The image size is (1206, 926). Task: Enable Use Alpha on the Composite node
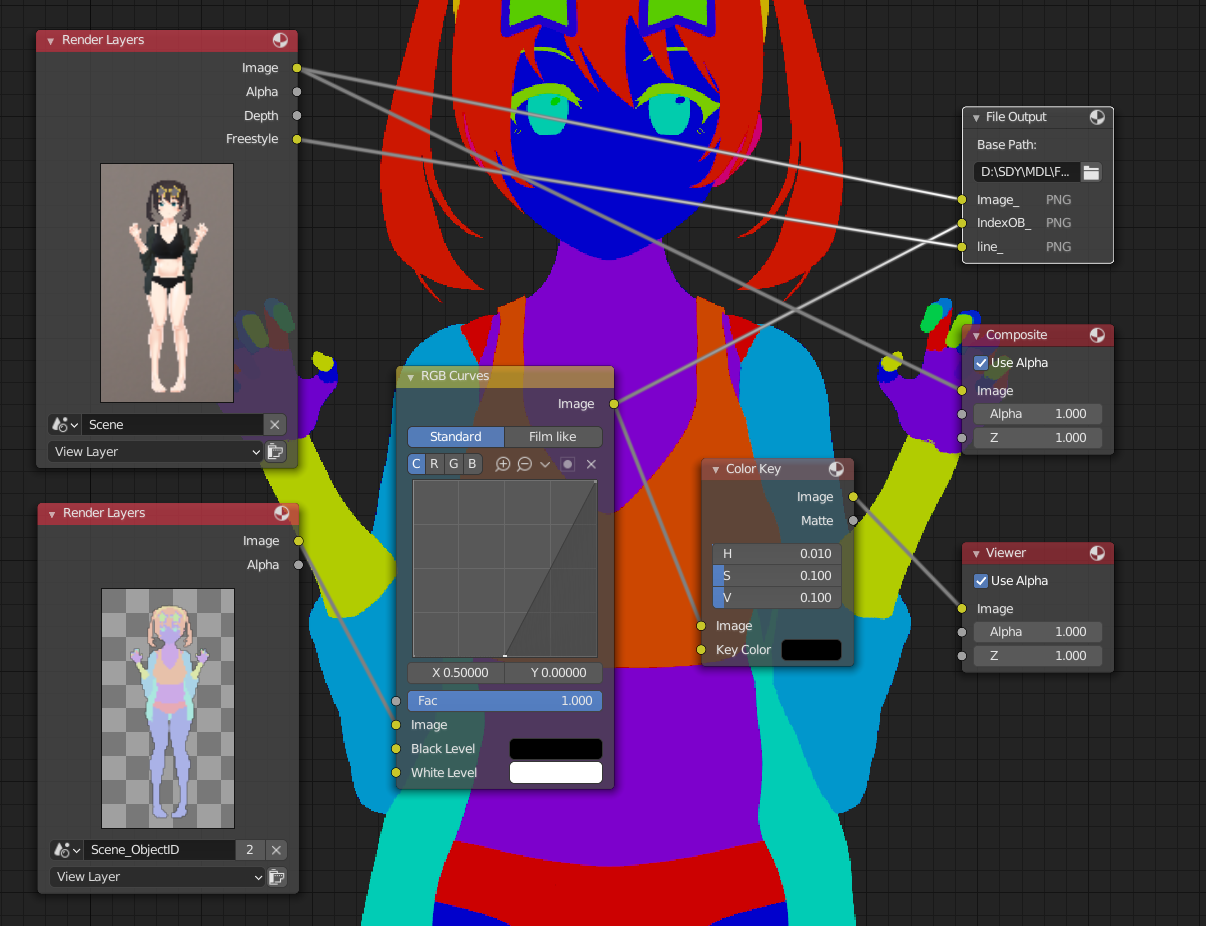[979, 363]
